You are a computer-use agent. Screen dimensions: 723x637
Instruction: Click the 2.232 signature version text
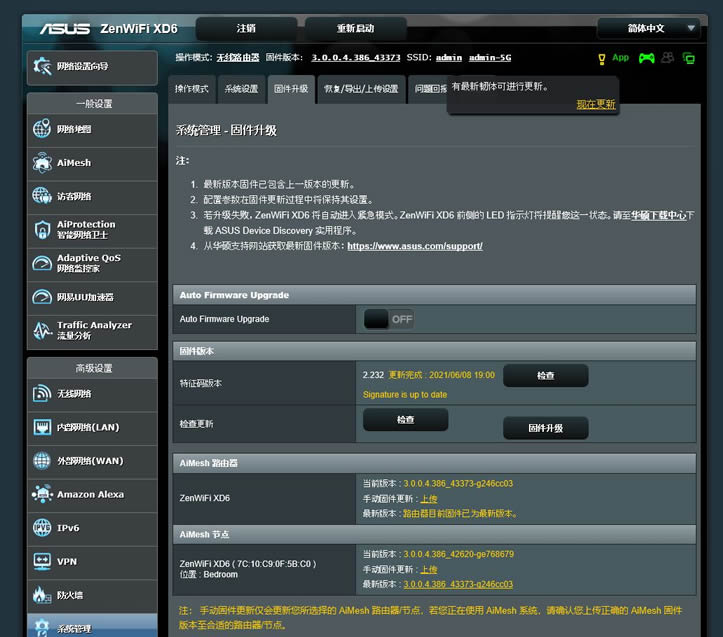tap(373, 375)
